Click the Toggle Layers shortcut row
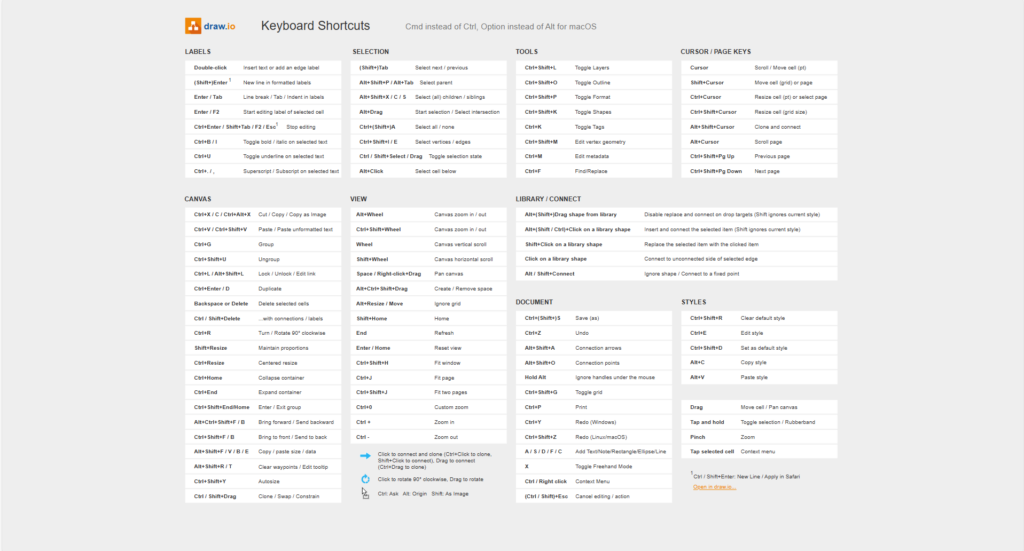This screenshot has height=551, width=1024. [x=592, y=67]
